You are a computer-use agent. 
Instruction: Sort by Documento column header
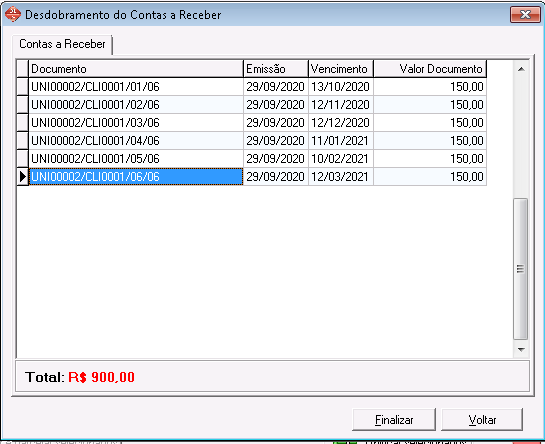(x=136, y=69)
